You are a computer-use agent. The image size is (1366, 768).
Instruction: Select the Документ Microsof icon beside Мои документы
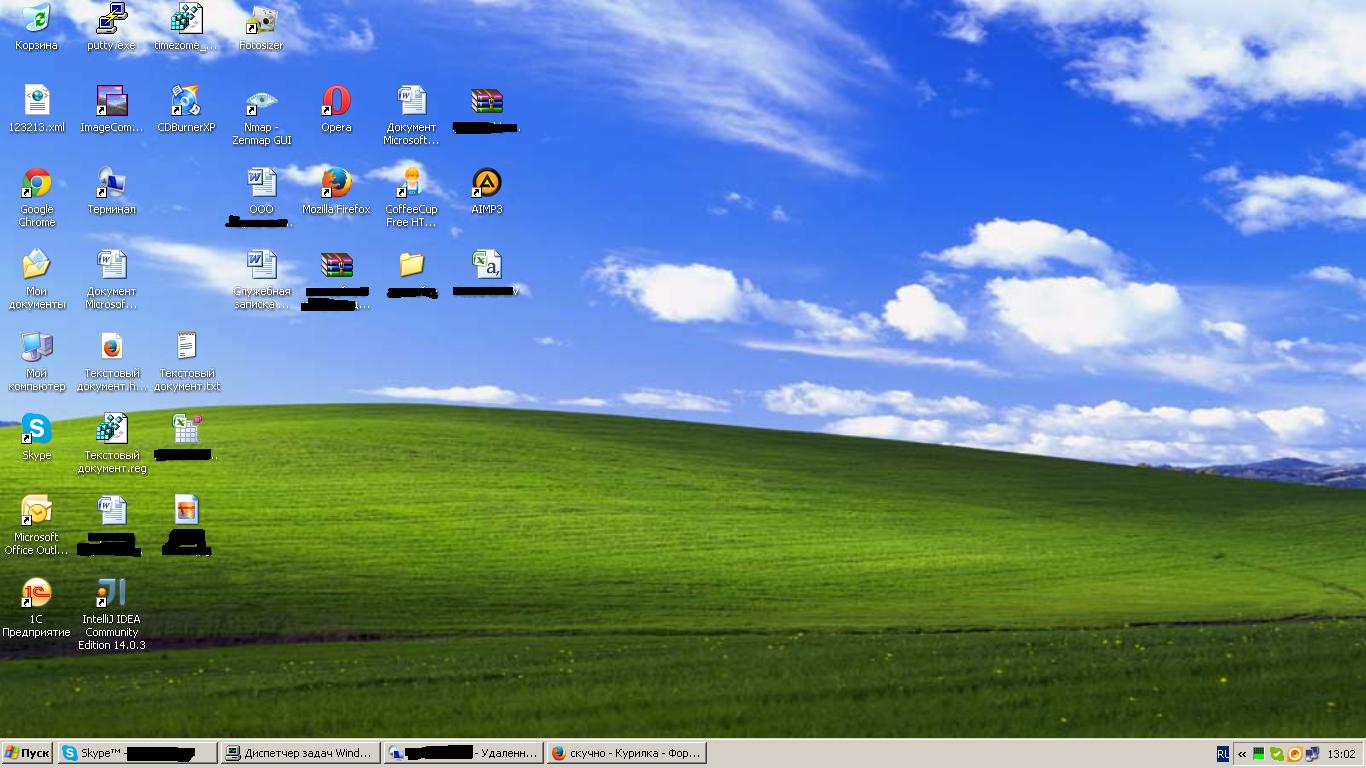pos(111,264)
